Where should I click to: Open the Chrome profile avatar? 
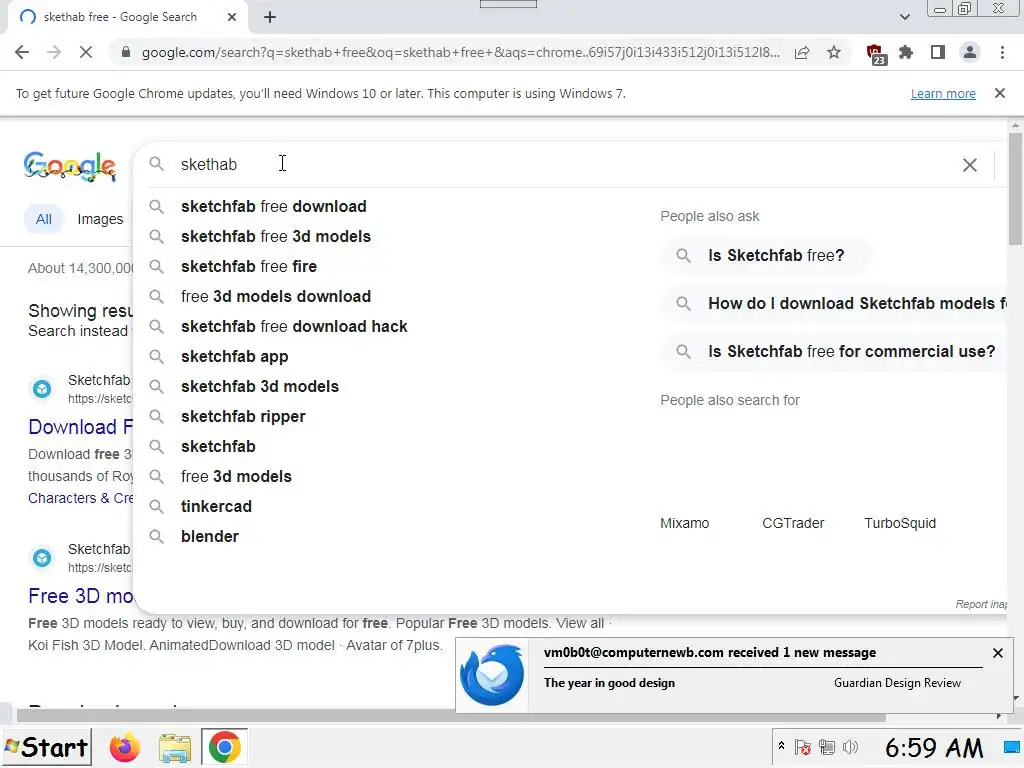click(x=970, y=52)
